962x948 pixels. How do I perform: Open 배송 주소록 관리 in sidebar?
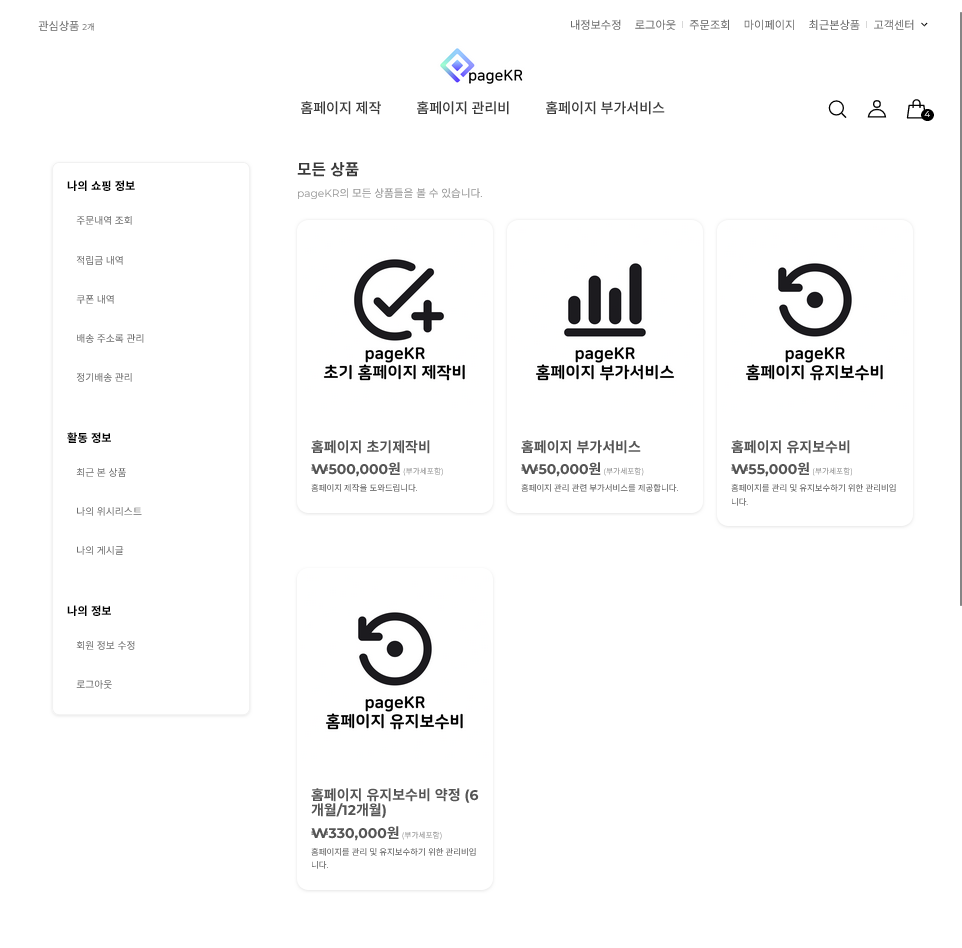tap(110, 338)
